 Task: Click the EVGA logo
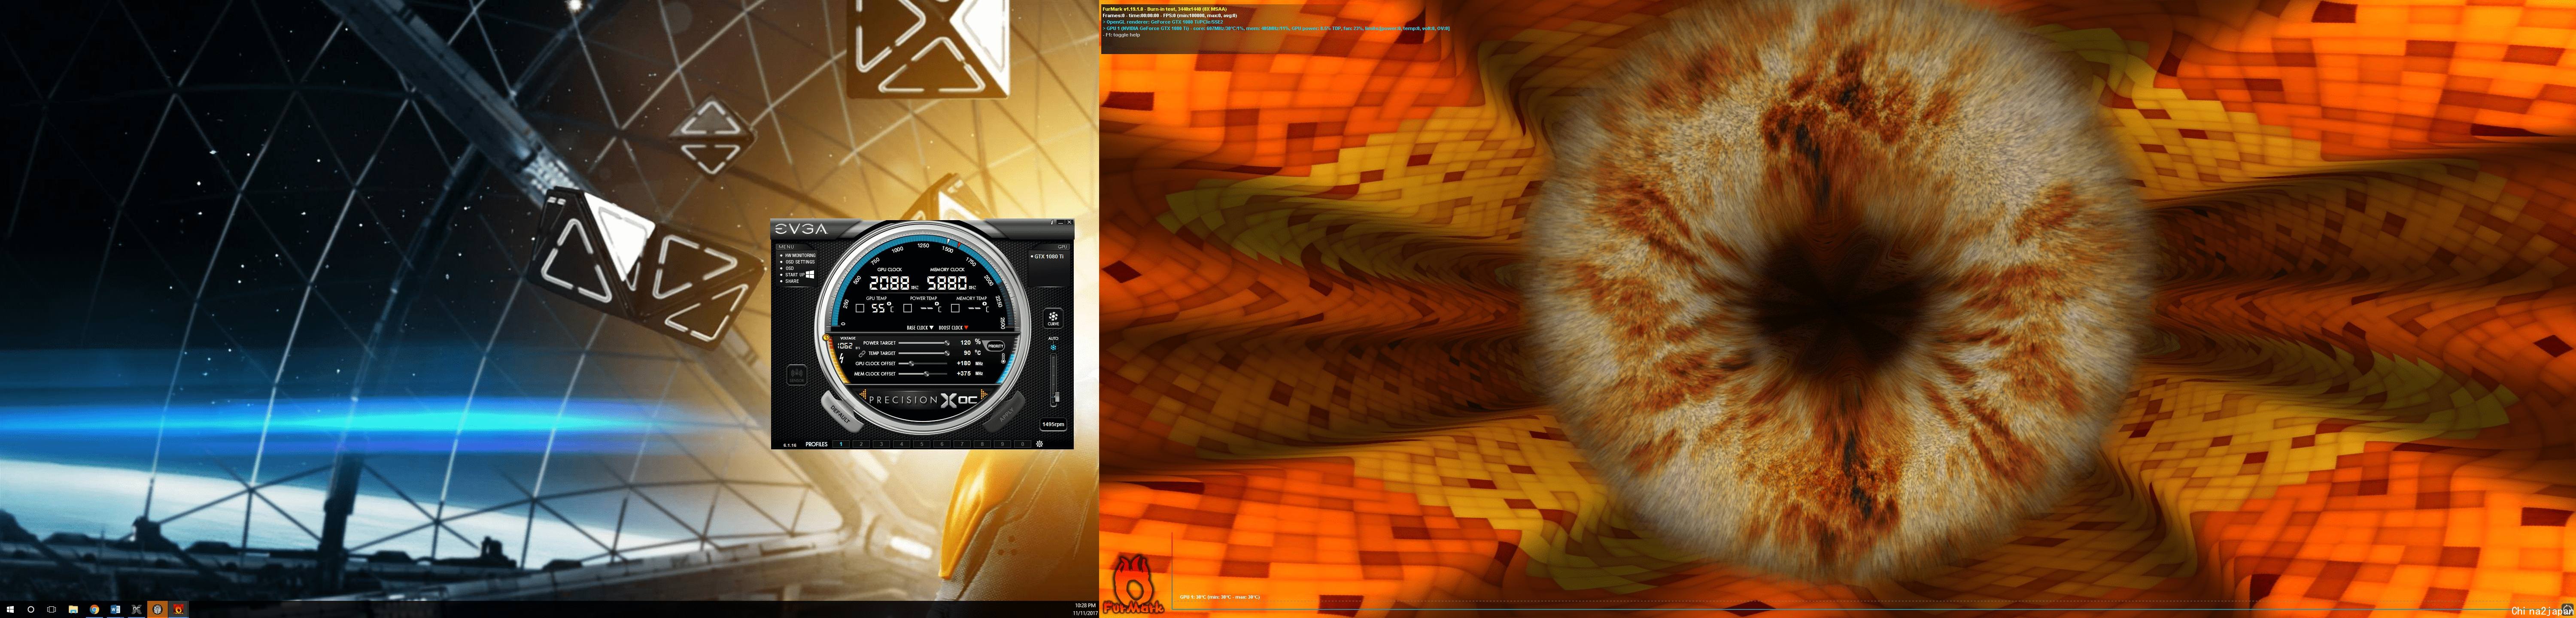(x=802, y=229)
